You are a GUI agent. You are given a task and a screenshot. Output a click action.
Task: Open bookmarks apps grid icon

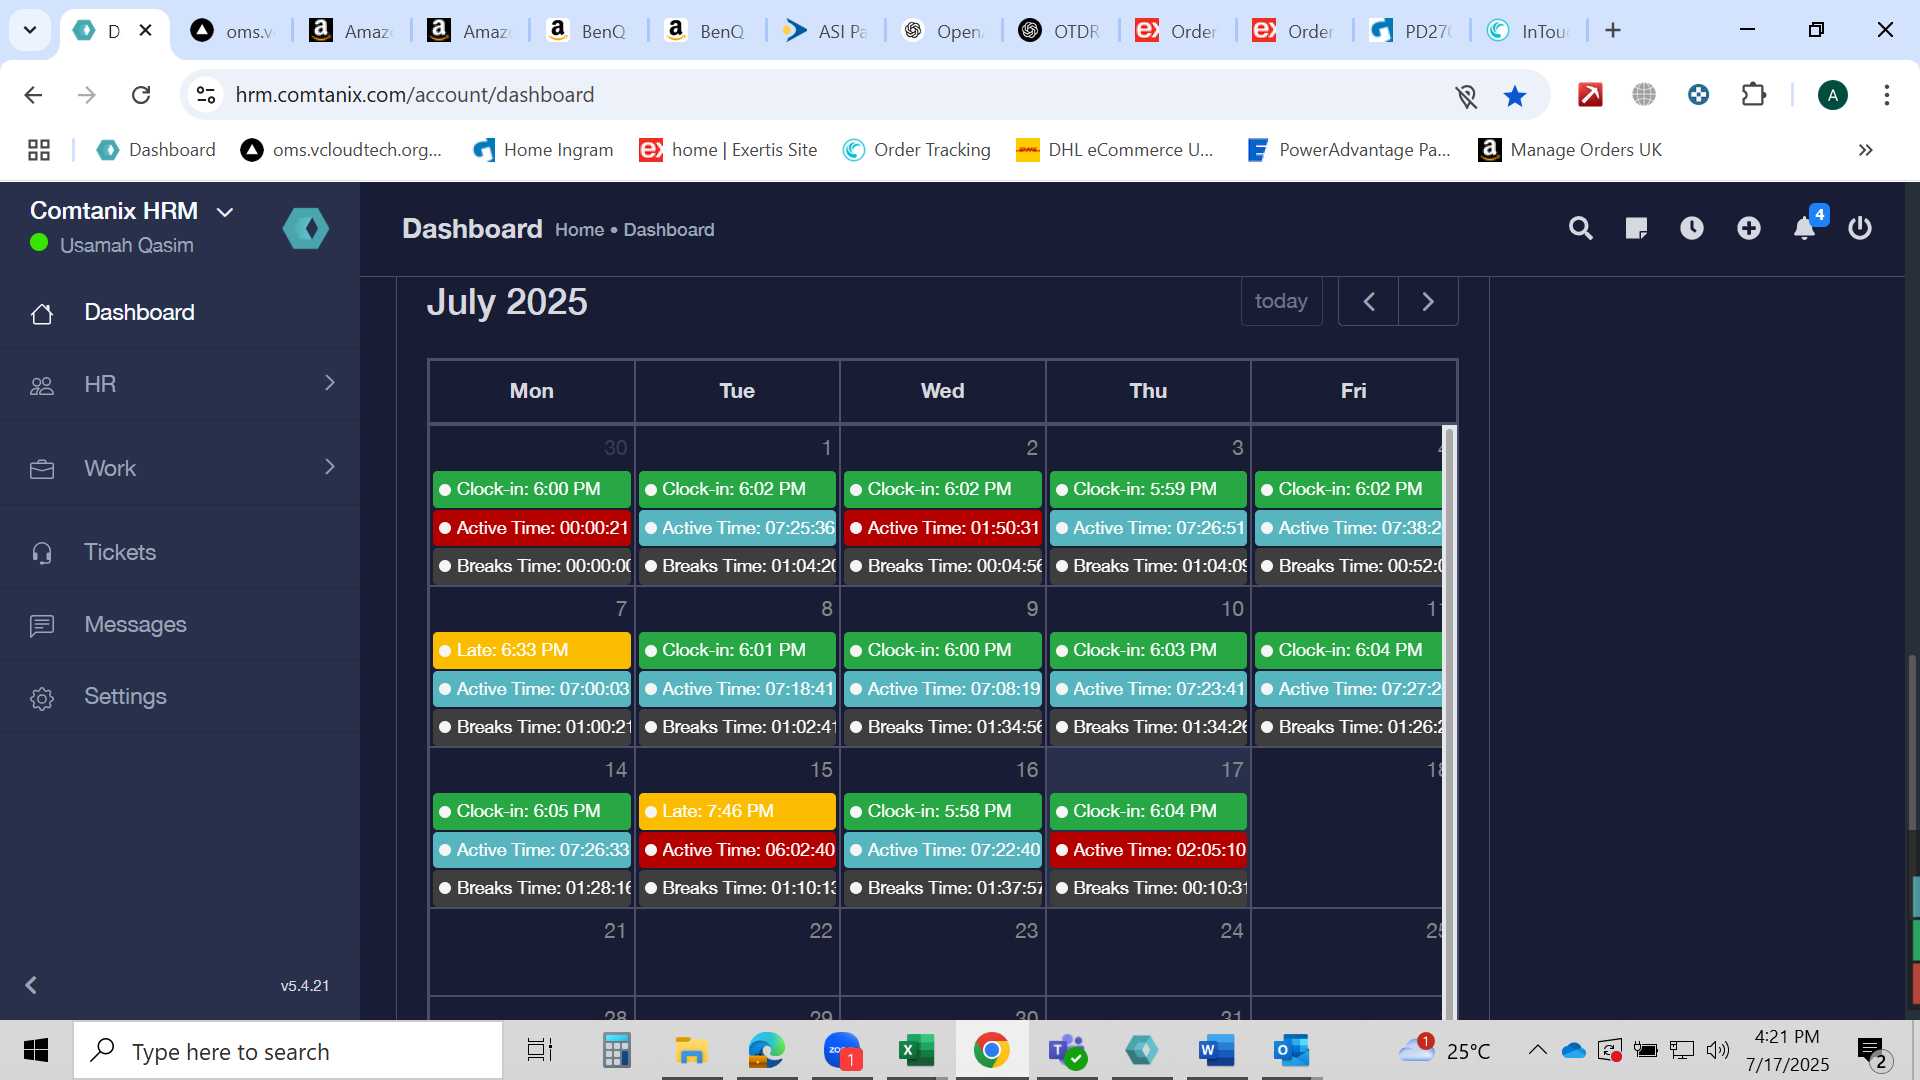(x=39, y=150)
